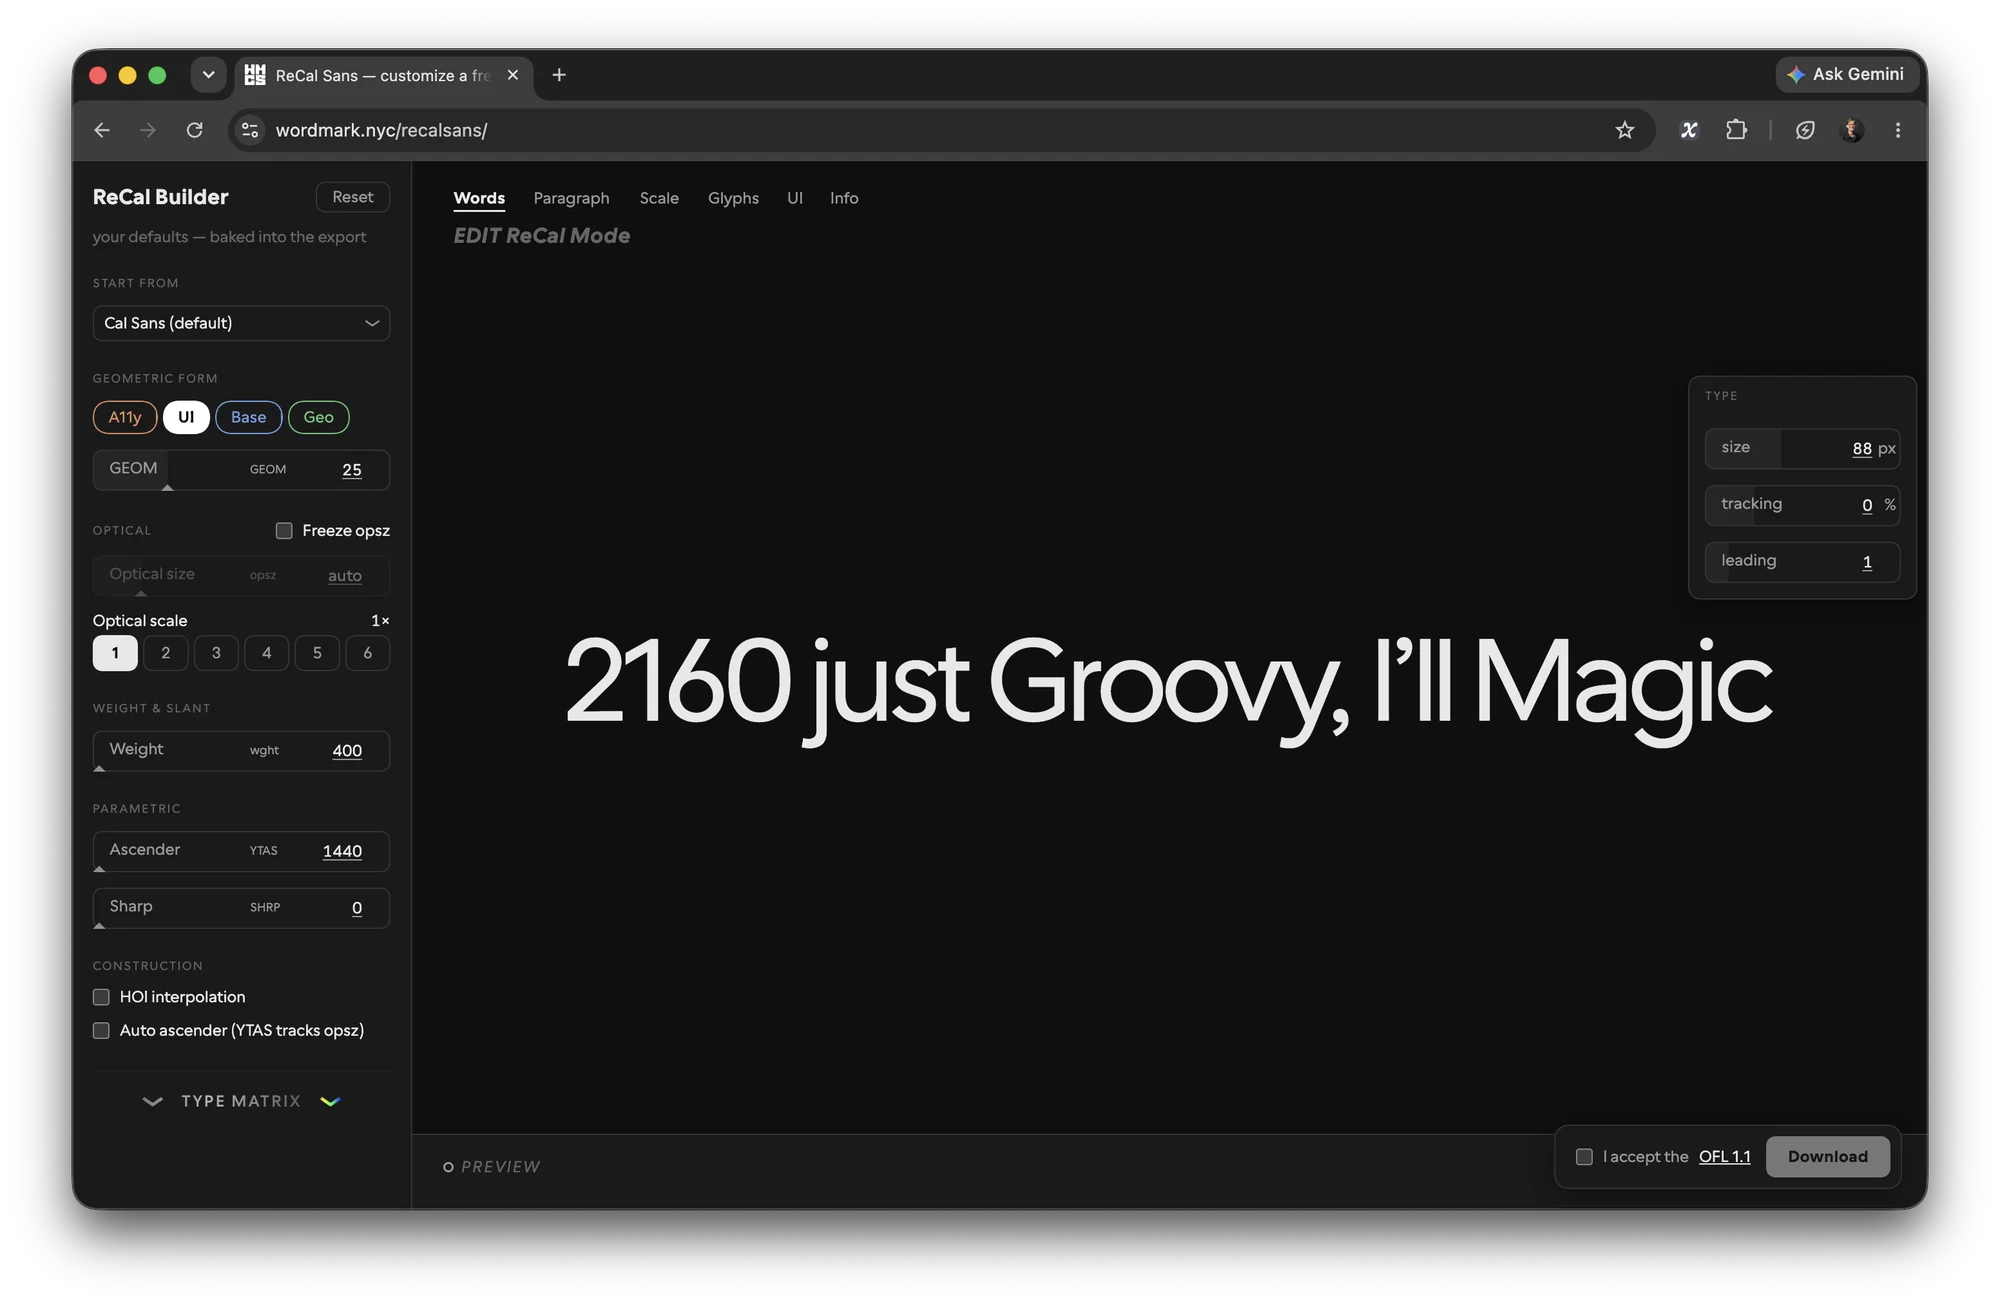Select optical scale 6
The image size is (2000, 1305).
[x=367, y=653]
